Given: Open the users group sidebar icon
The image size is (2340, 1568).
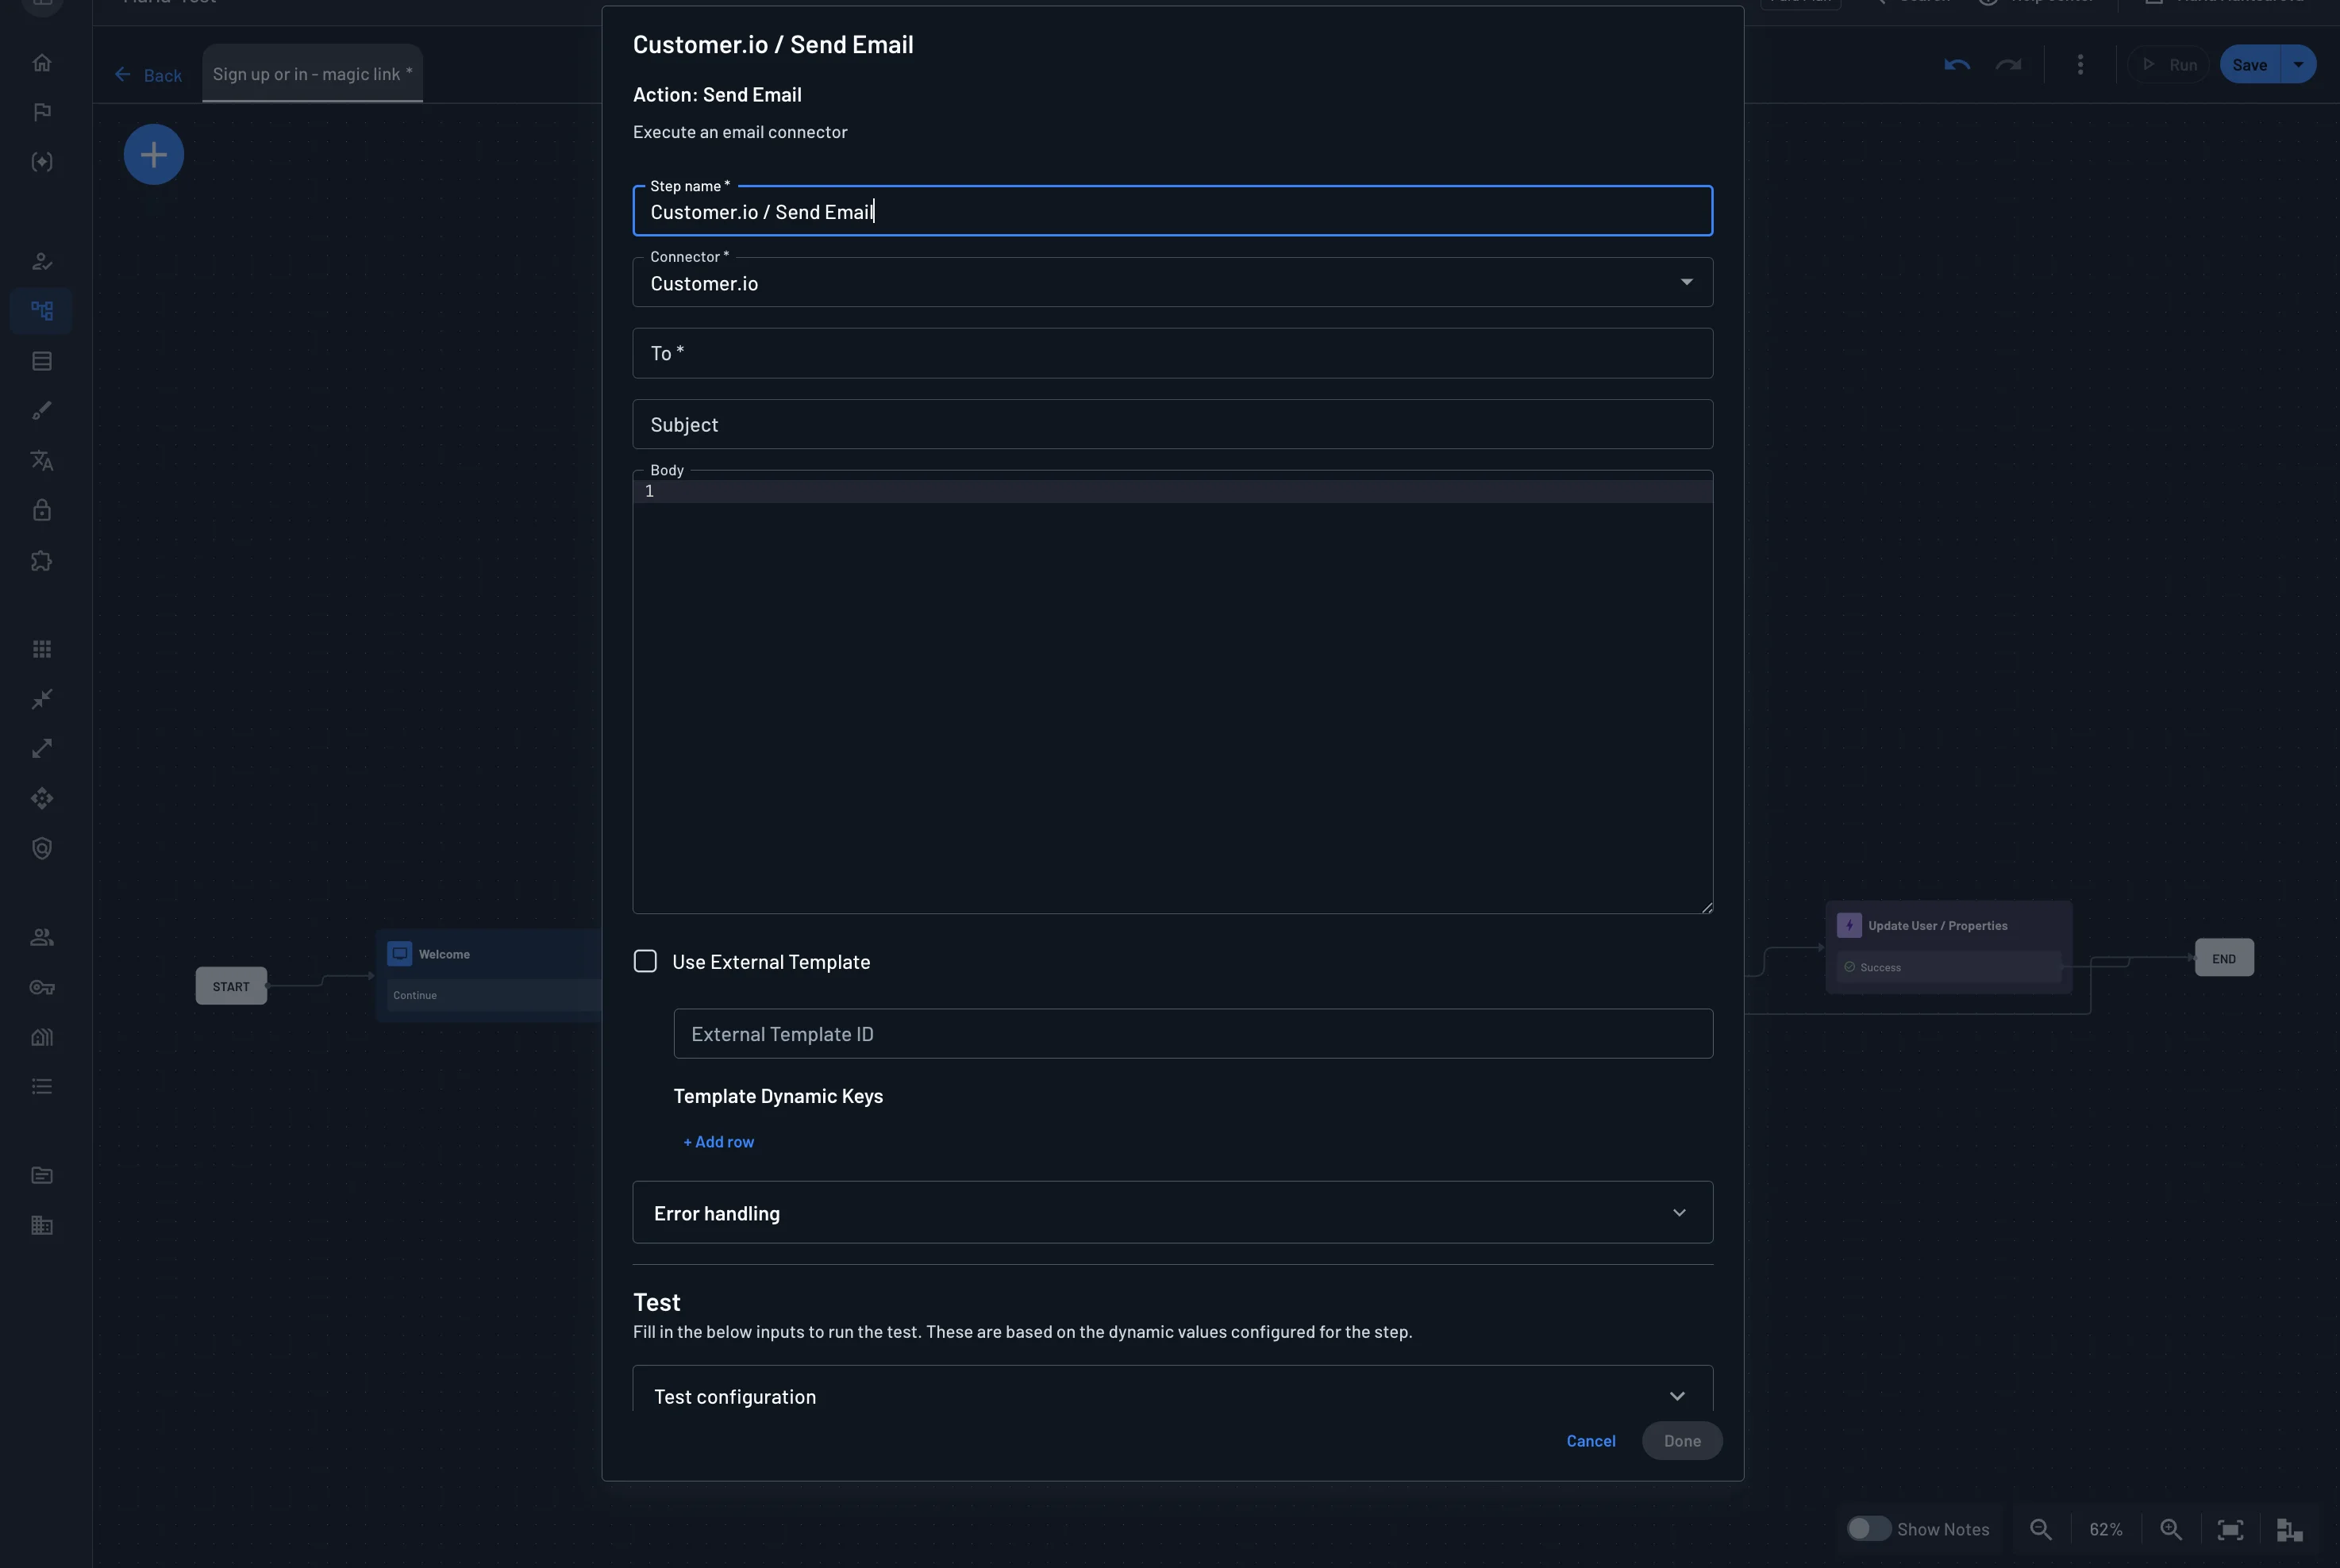Looking at the screenshot, I should coord(42,937).
